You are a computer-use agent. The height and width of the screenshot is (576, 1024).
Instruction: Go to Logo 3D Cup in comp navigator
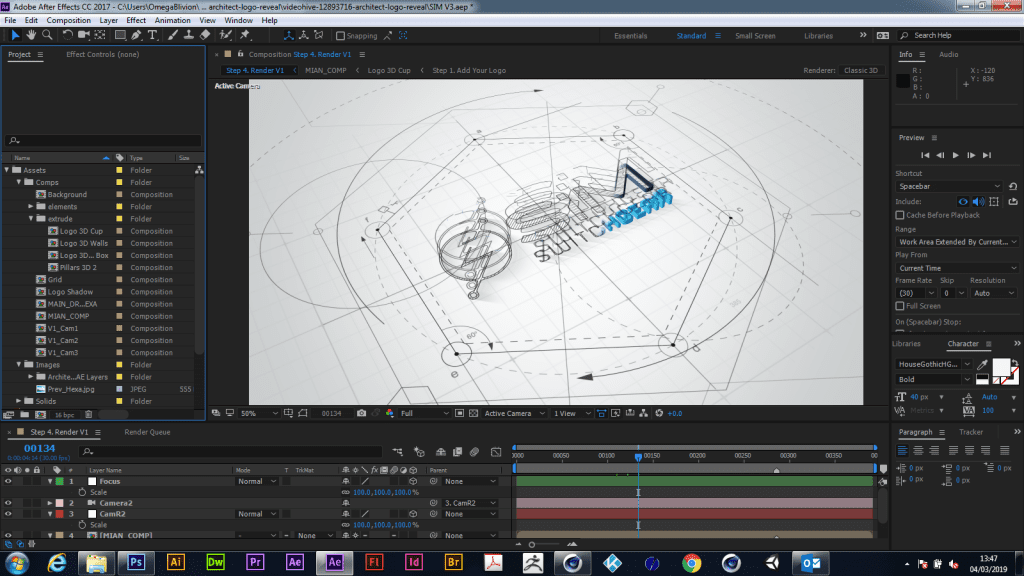click(389, 71)
